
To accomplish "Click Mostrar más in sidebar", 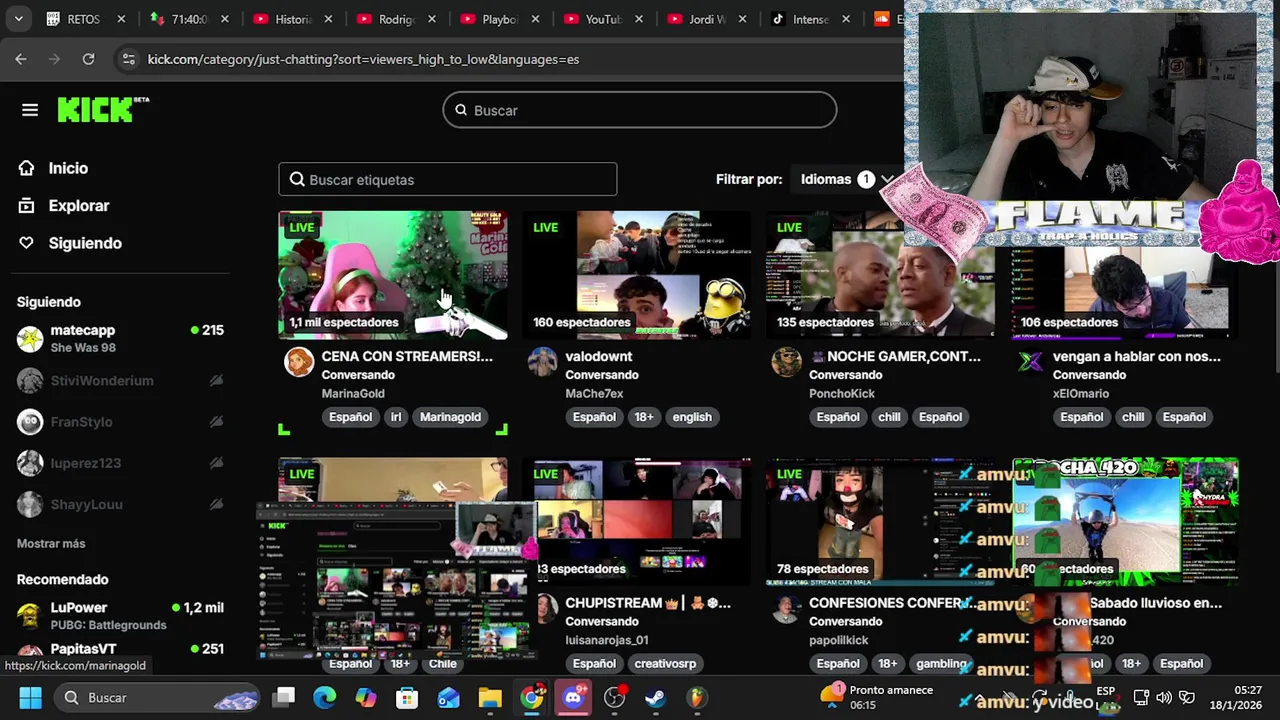I will pyautogui.click(x=51, y=544).
